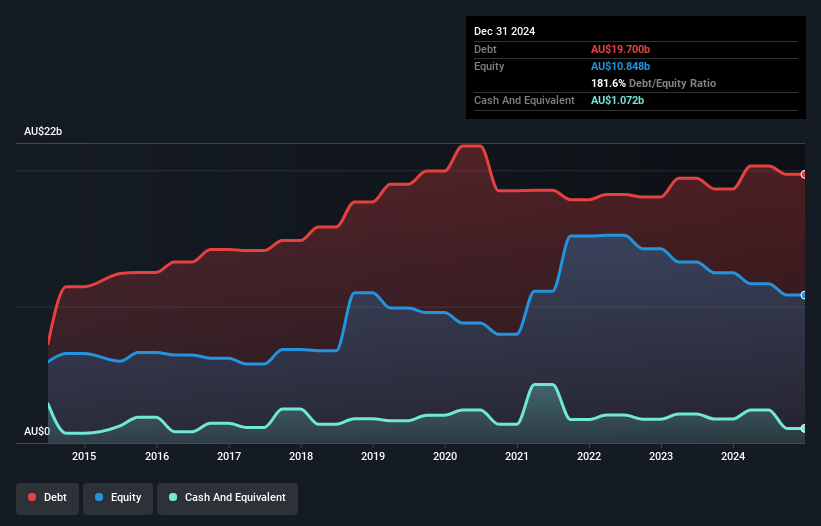The width and height of the screenshot is (821, 526).
Task: Click the 2017 x-axis label
Action: [x=229, y=456]
